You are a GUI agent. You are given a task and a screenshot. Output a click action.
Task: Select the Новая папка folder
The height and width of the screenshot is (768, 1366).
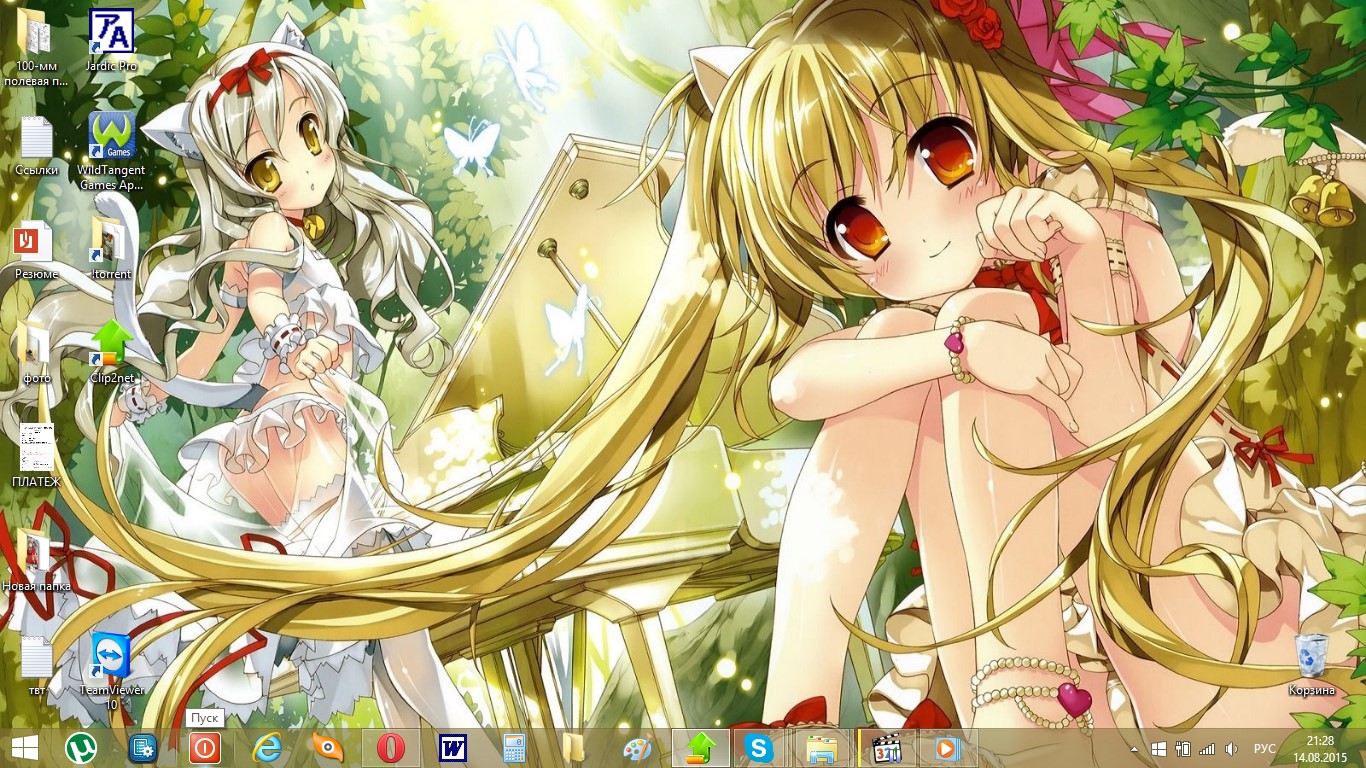(x=37, y=559)
